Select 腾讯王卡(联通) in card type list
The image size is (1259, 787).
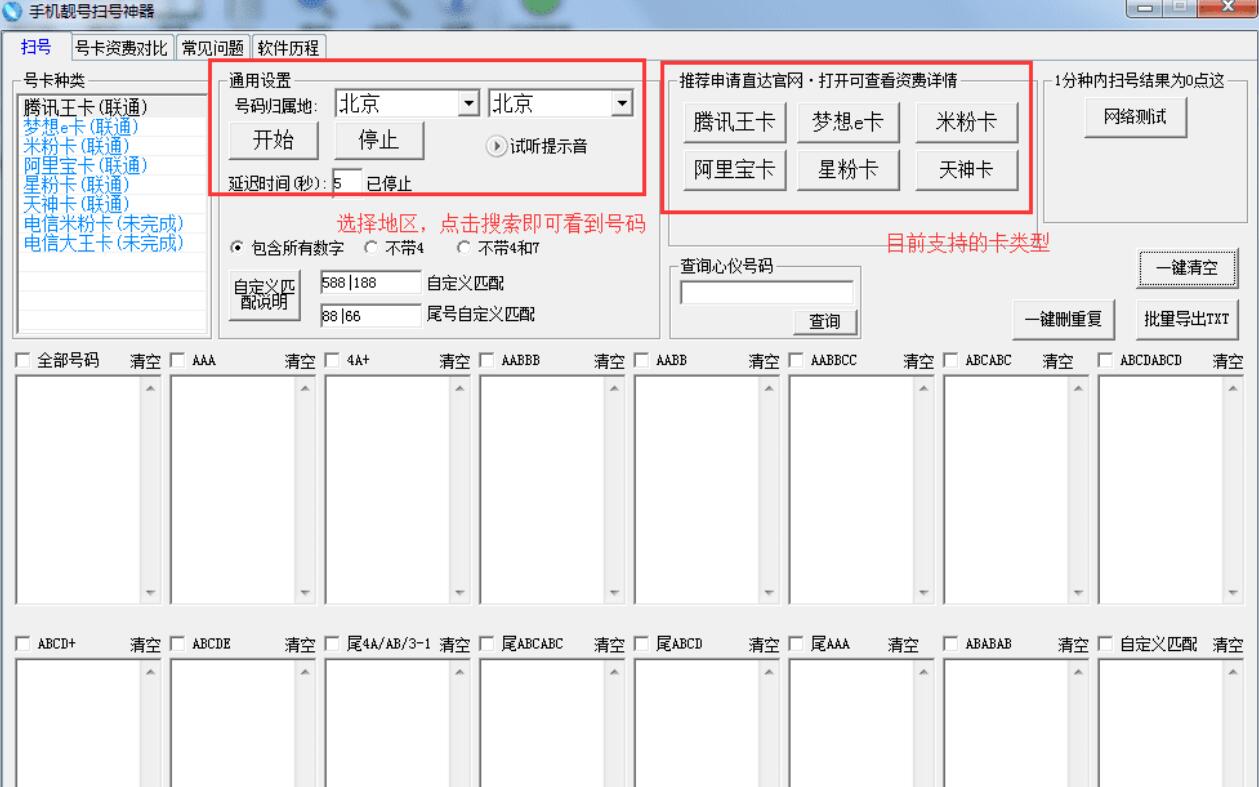pos(111,107)
